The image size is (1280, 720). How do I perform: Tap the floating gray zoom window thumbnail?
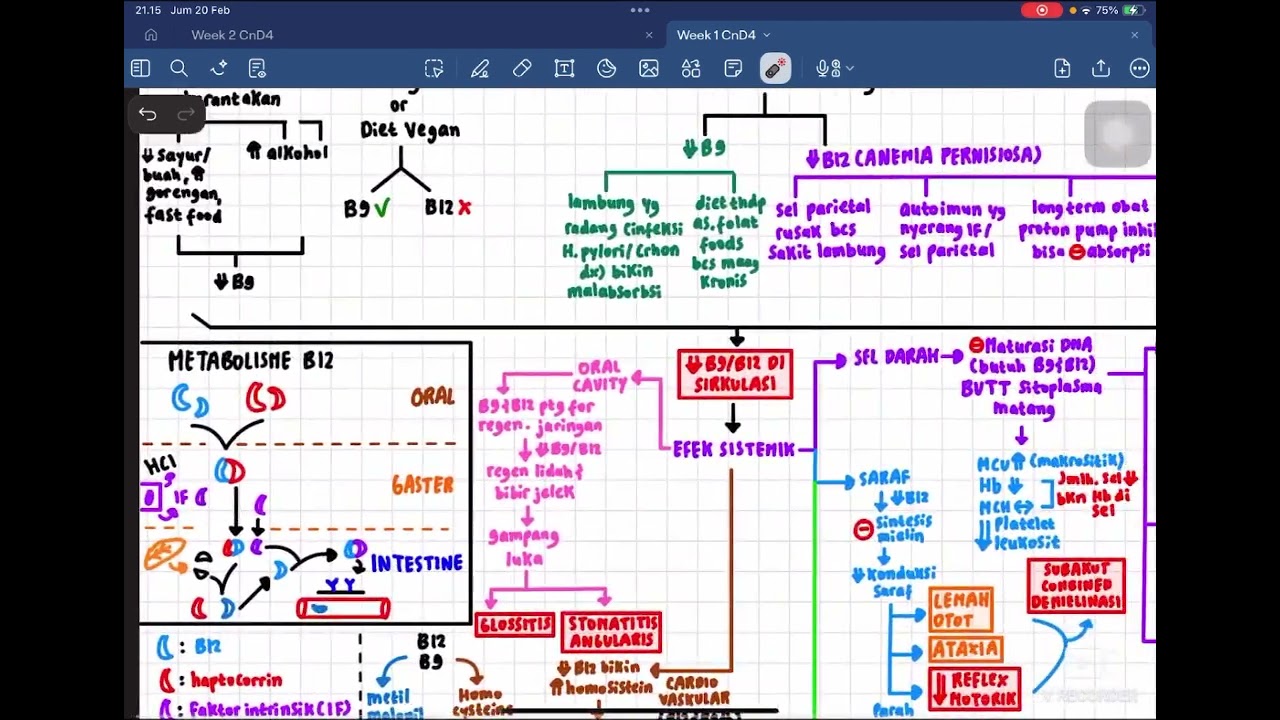(x=1118, y=134)
